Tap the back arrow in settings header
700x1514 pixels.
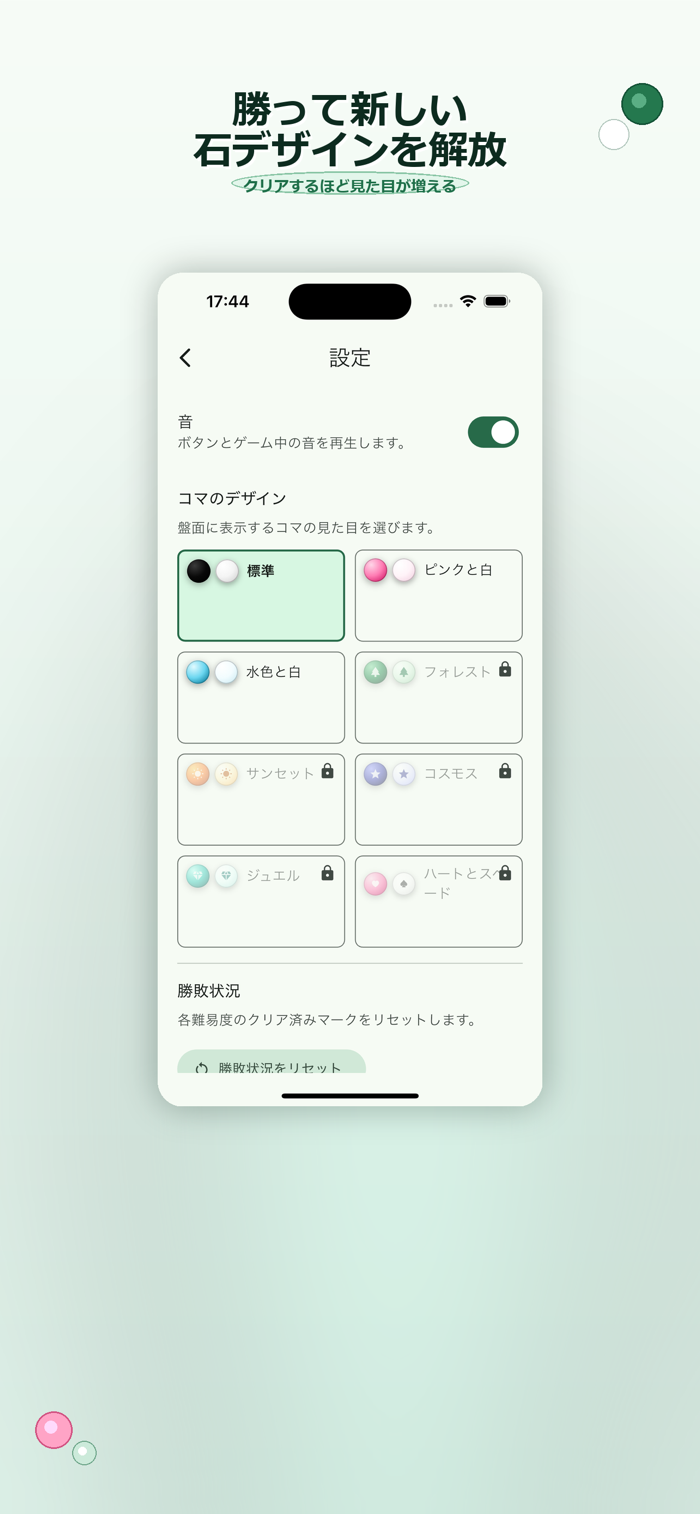[x=185, y=358]
